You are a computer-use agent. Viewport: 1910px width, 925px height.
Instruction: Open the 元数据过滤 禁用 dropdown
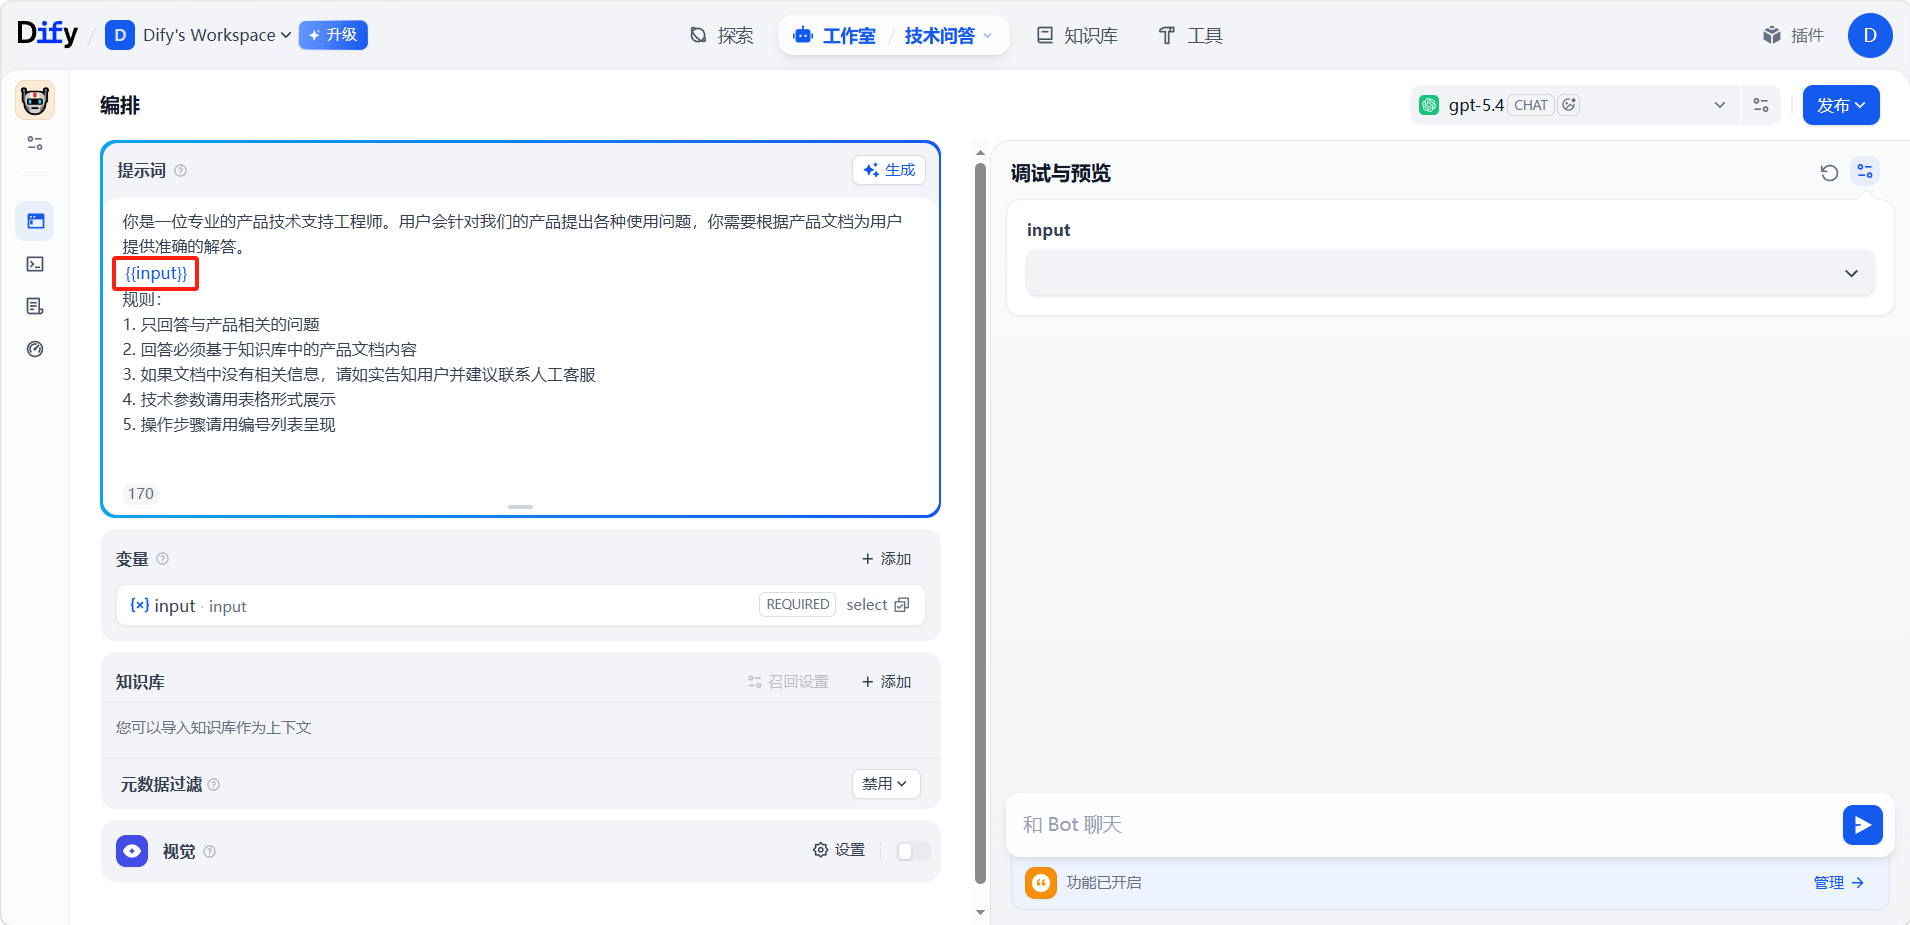(x=885, y=784)
